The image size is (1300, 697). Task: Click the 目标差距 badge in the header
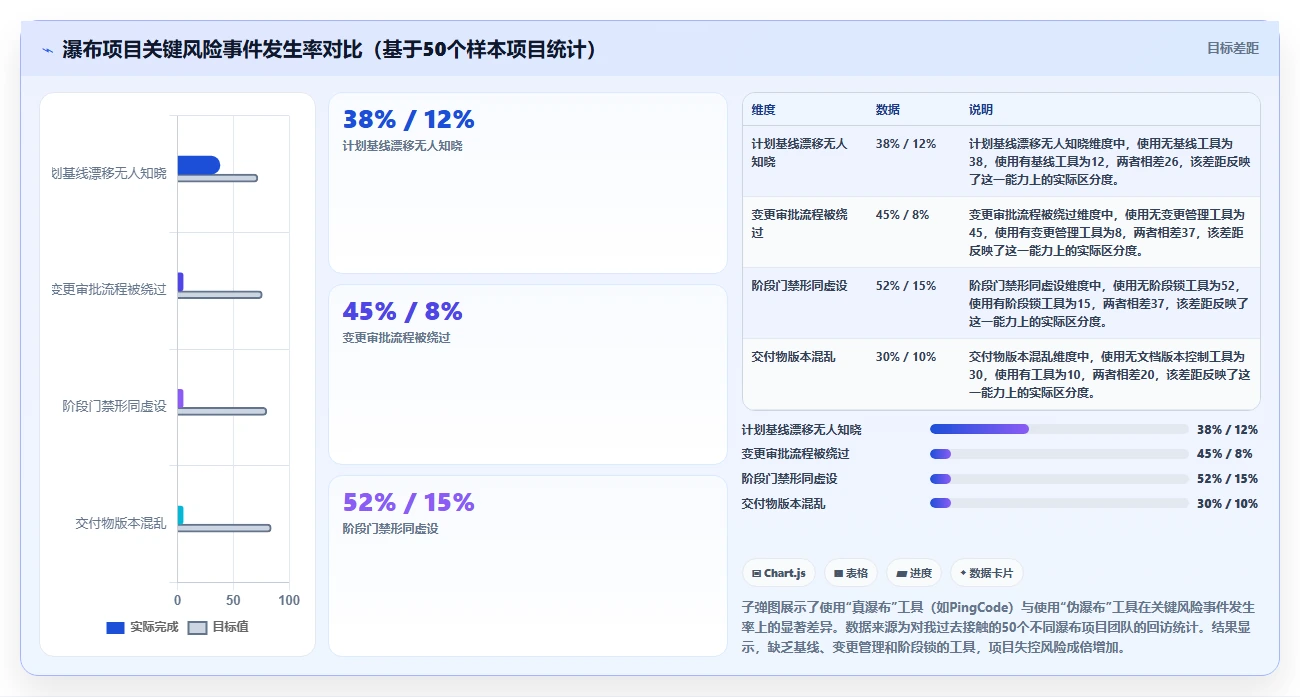pos(1232,48)
